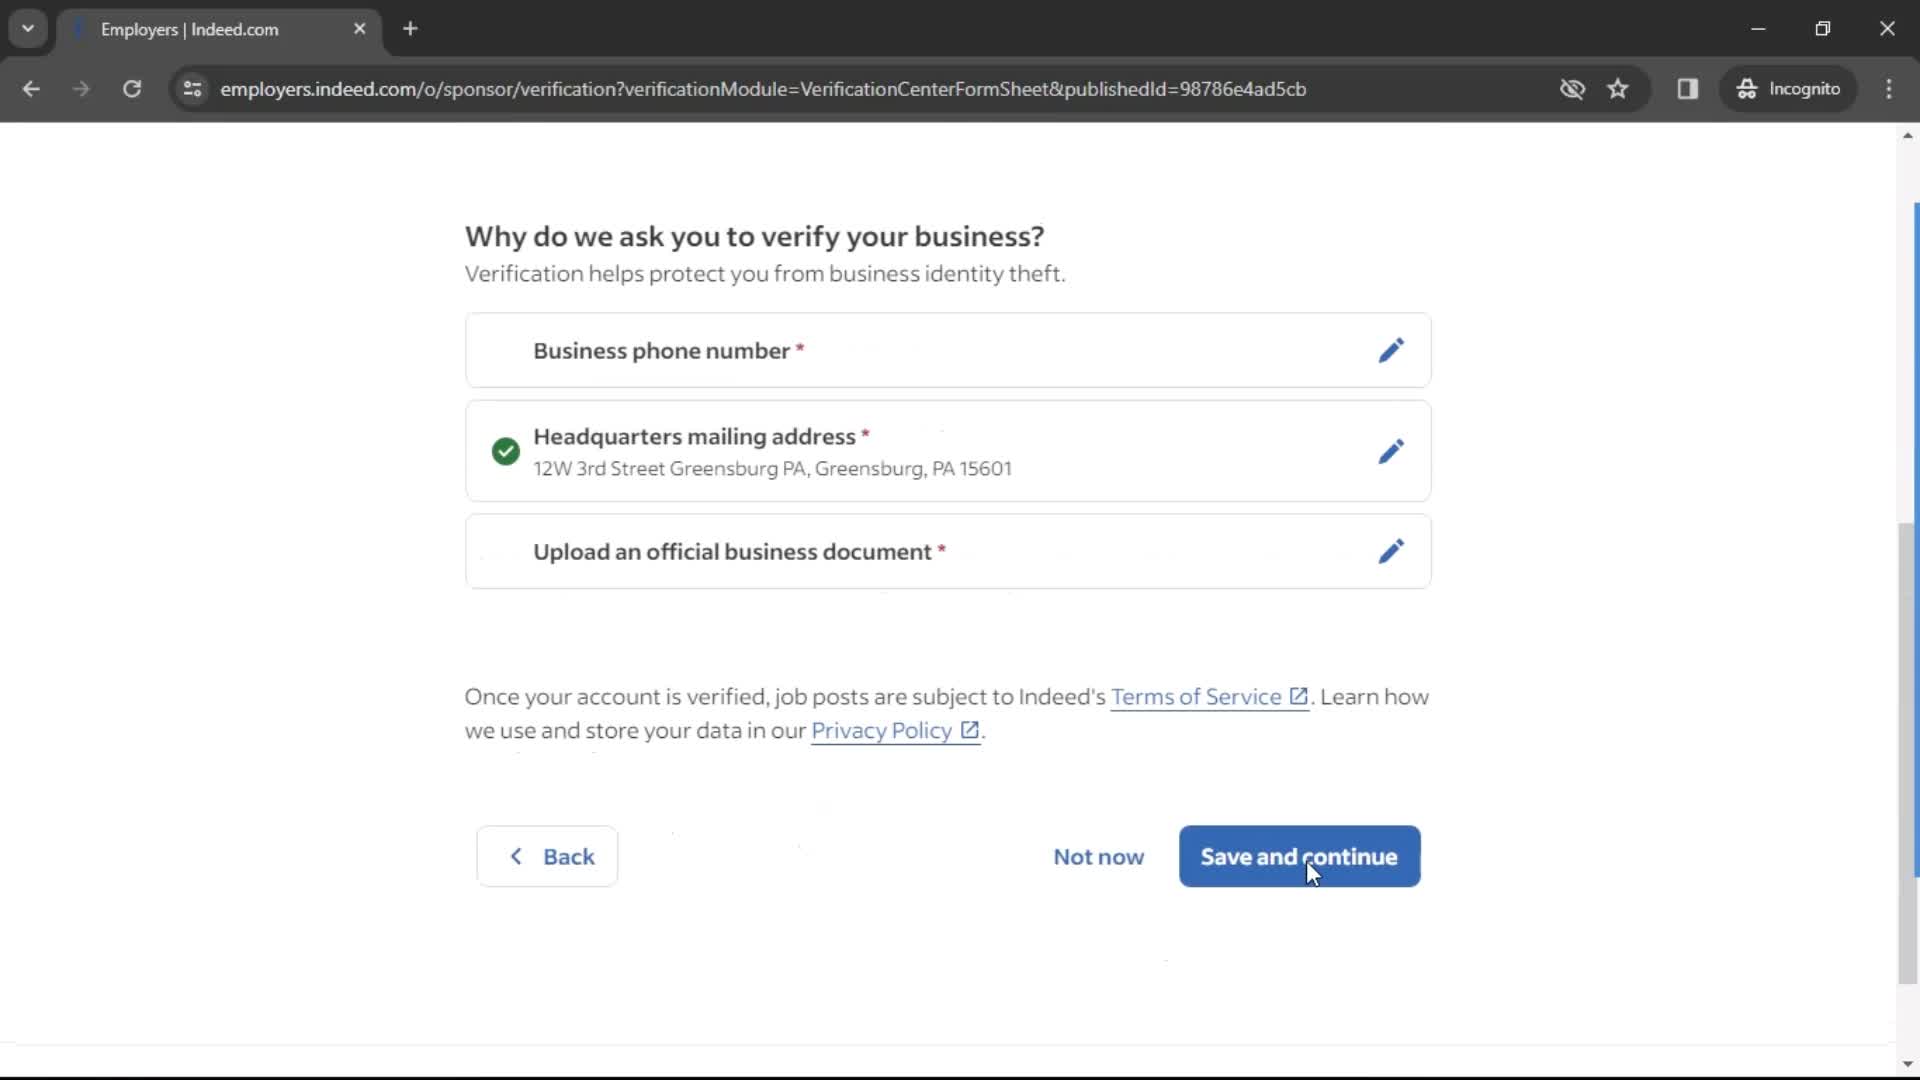
Task: Click the edit icon for Upload an official business document
Action: [1393, 551]
